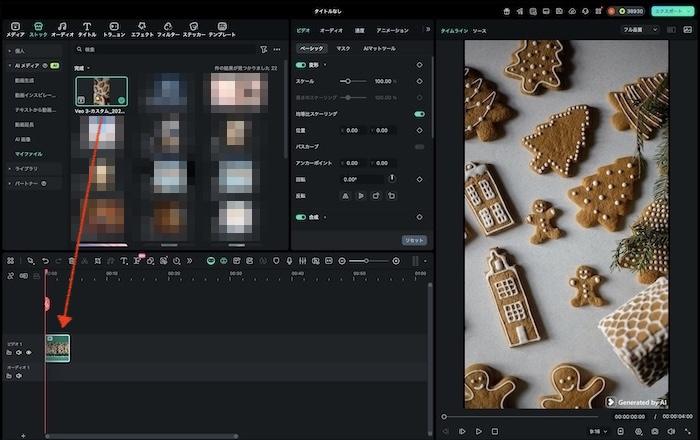Switch to the マスク tab
The image size is (700, 440).
coord(343,48)
